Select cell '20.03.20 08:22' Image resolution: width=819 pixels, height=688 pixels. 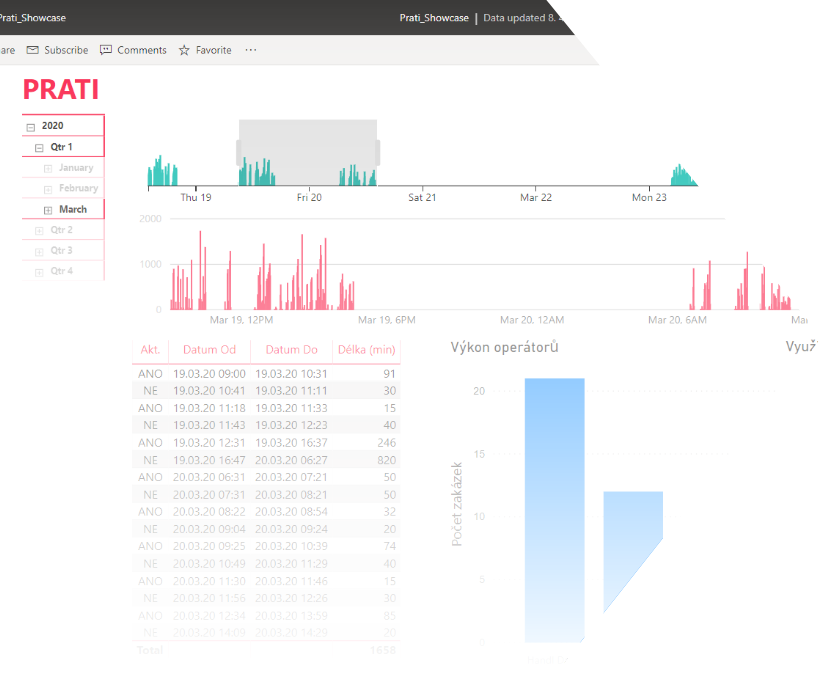(209, 511)
